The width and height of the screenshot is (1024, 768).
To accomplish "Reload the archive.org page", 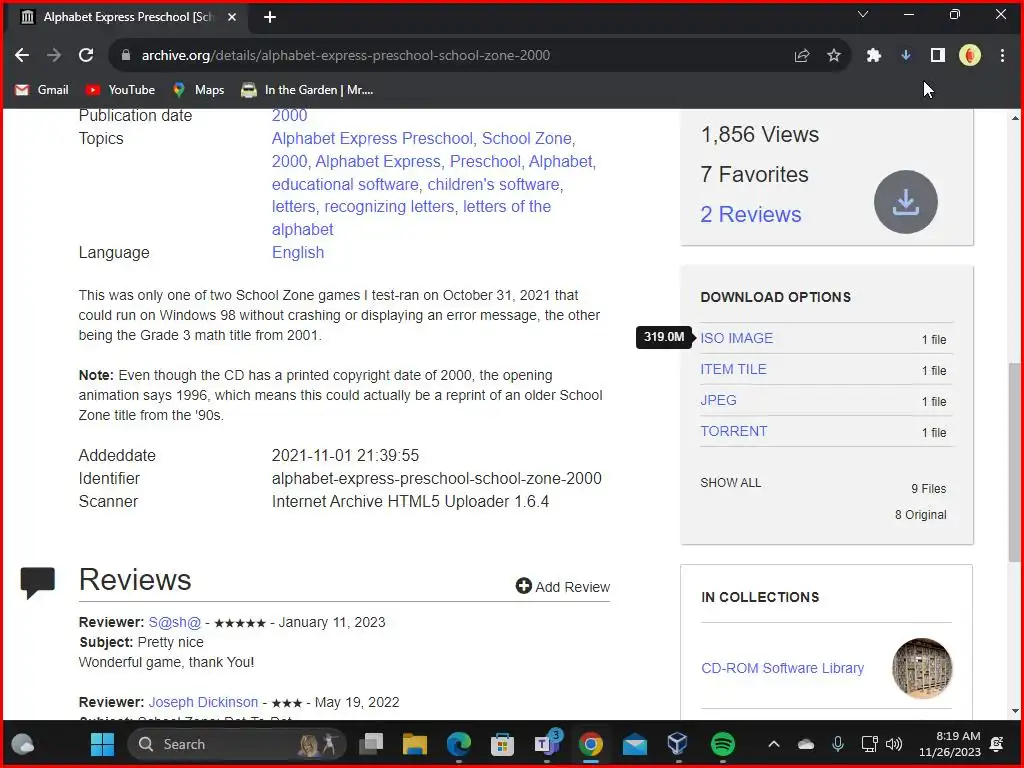I will (x=86, y=56).
